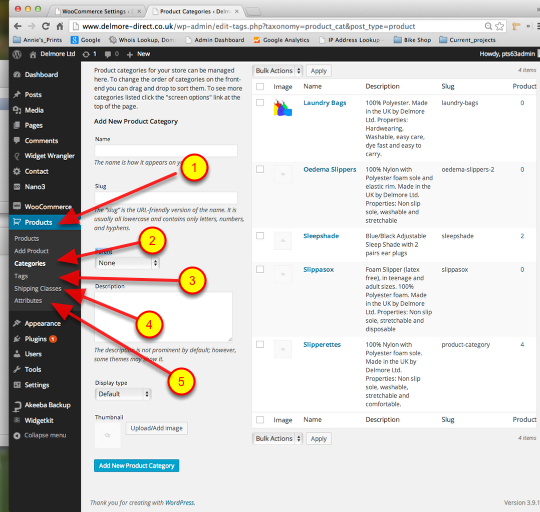Click the Slug input field
The width and height of the screenshot is (540, 512).
click(x=166, y=198)
